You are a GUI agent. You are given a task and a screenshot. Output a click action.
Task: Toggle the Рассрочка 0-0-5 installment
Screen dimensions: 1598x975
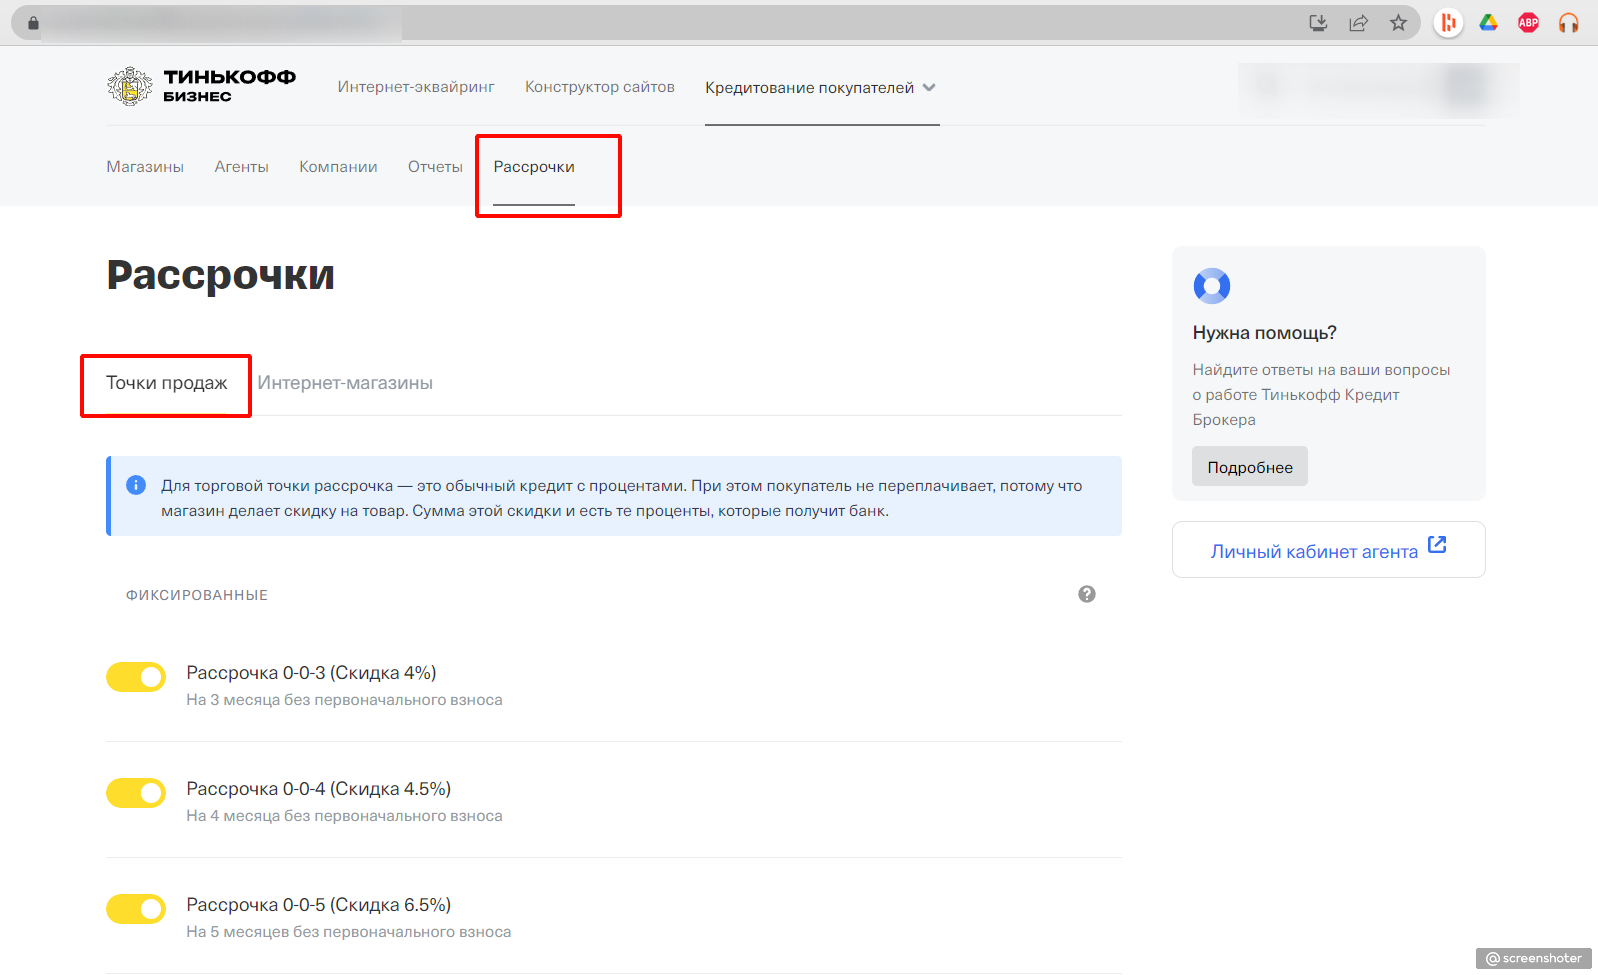coord(136,909)
